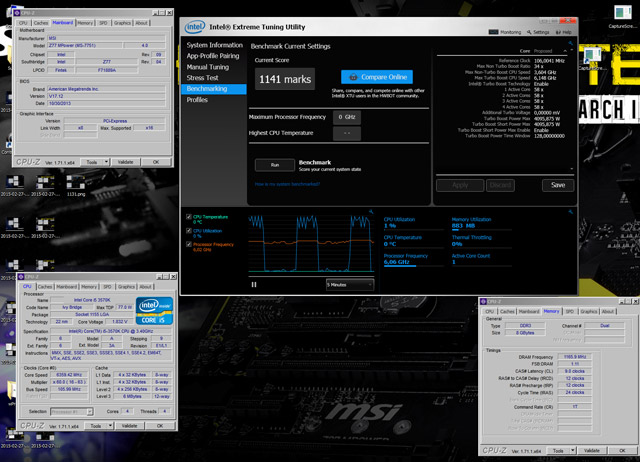Open Tools dropdown arrow in CPU-Z Memory window
This screenshot has height=462, width=640.
[573, 451]
